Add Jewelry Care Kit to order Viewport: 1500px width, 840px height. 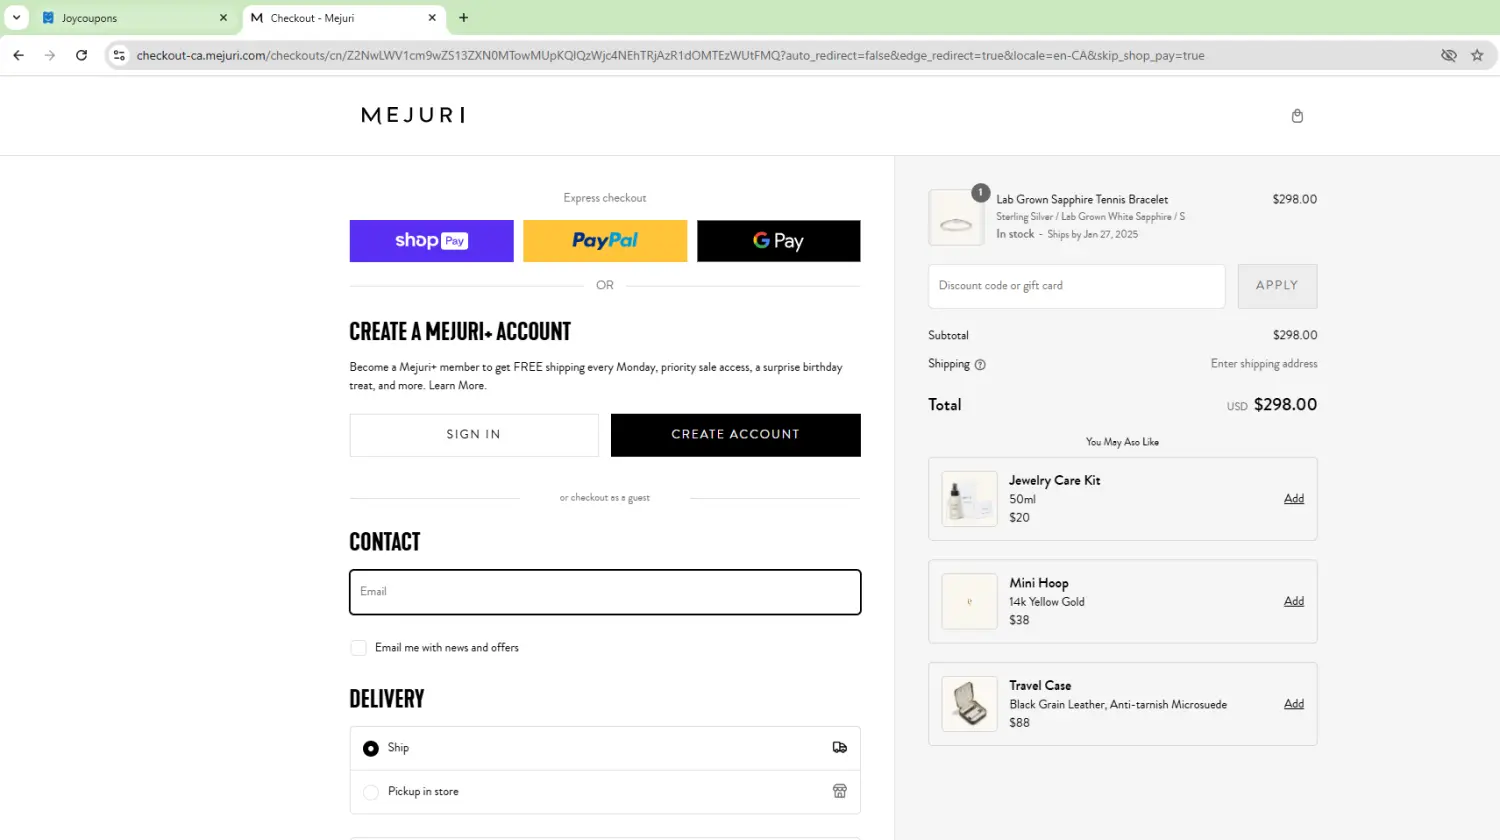coord(1294,499)
